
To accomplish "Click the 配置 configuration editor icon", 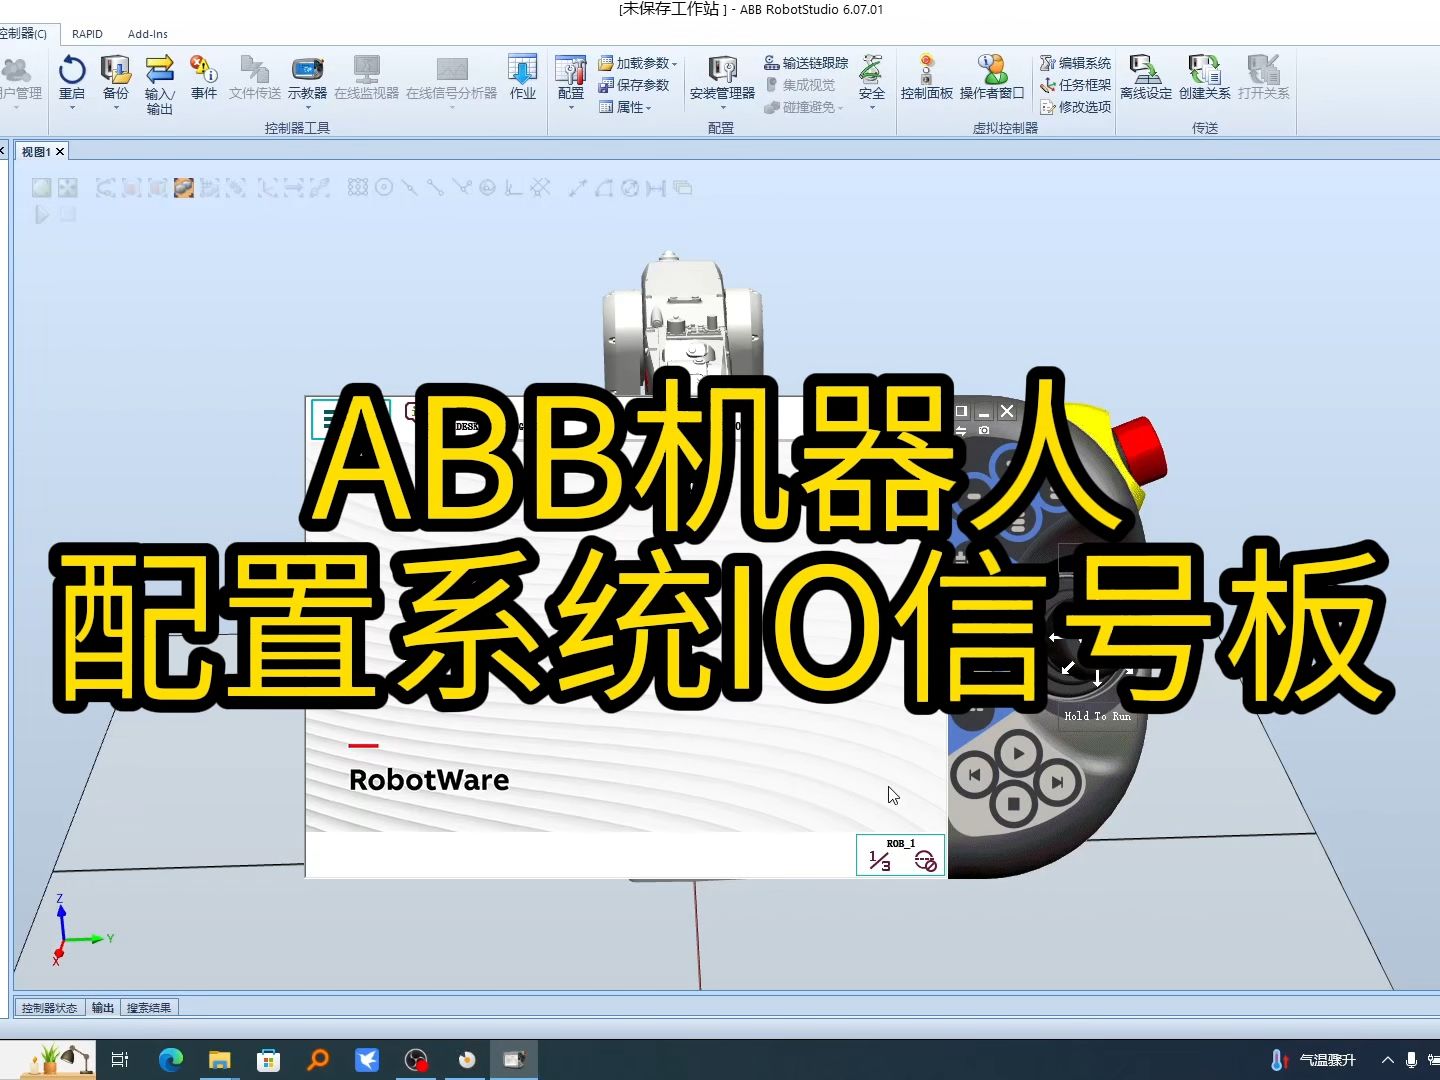I will (571, 71).
